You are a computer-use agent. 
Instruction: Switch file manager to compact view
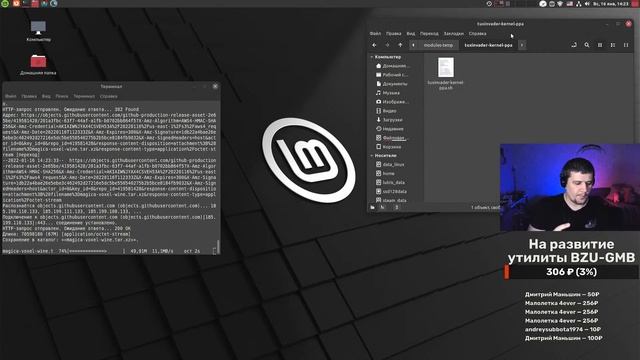tap(626, 45)
